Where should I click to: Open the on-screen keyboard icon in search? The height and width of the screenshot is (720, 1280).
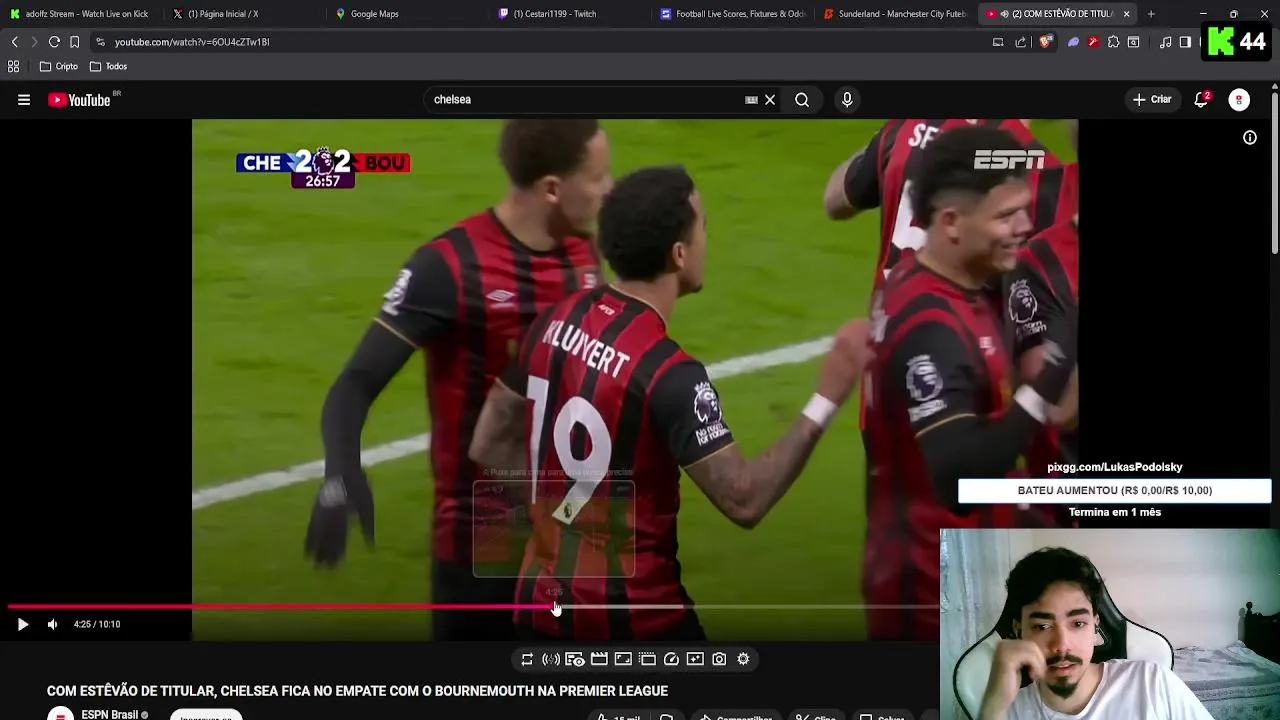[751, 100]
